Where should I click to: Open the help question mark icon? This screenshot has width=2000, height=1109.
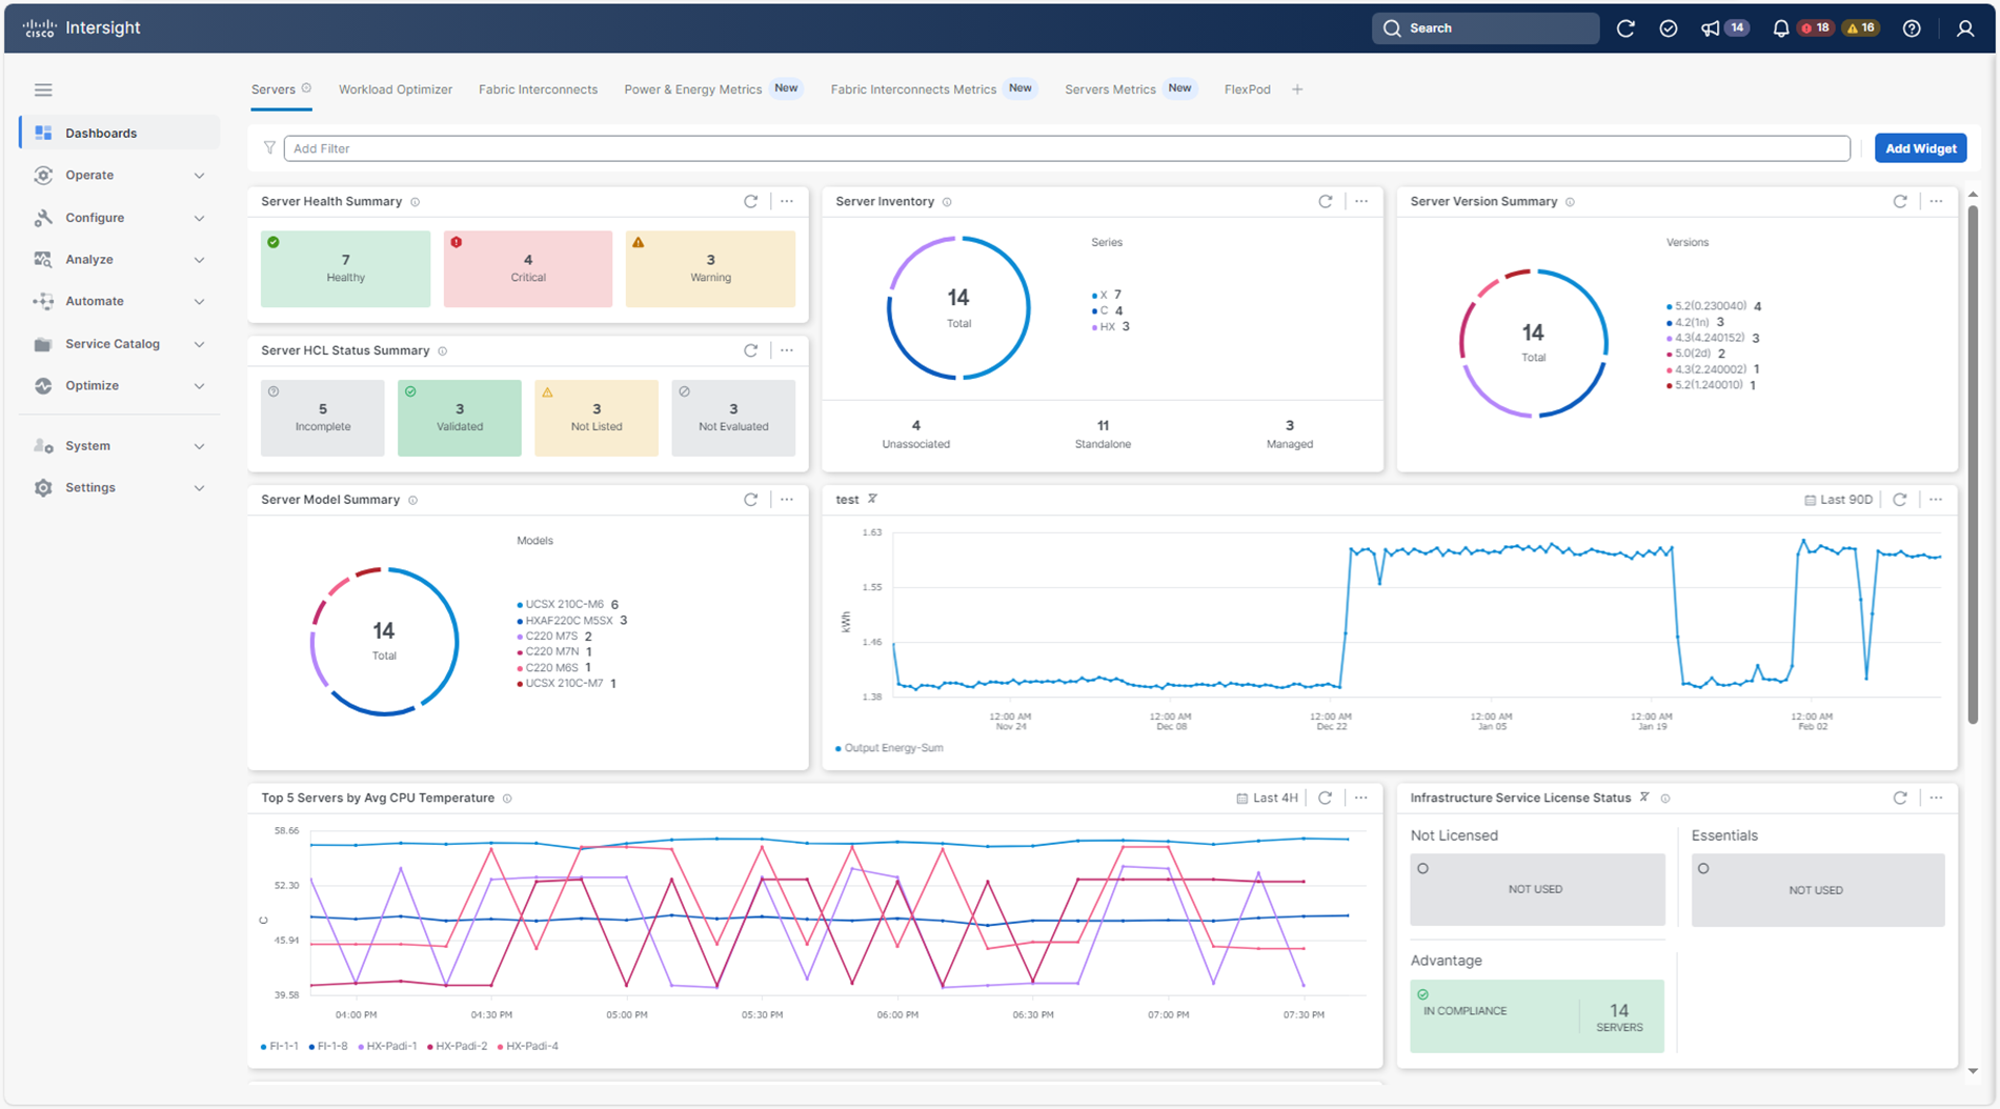(1912, 28)
